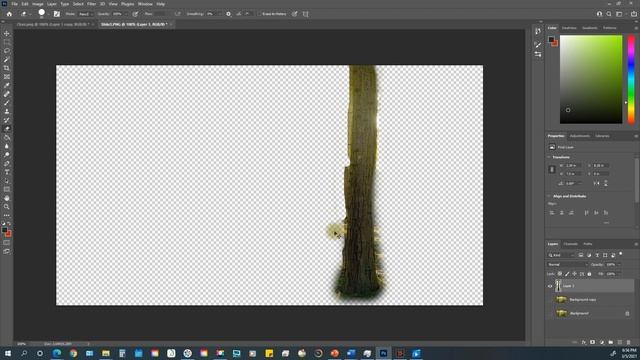Select the Path Selection tool
Viewport: 640px width, 360px height.
tap(7, 180)
